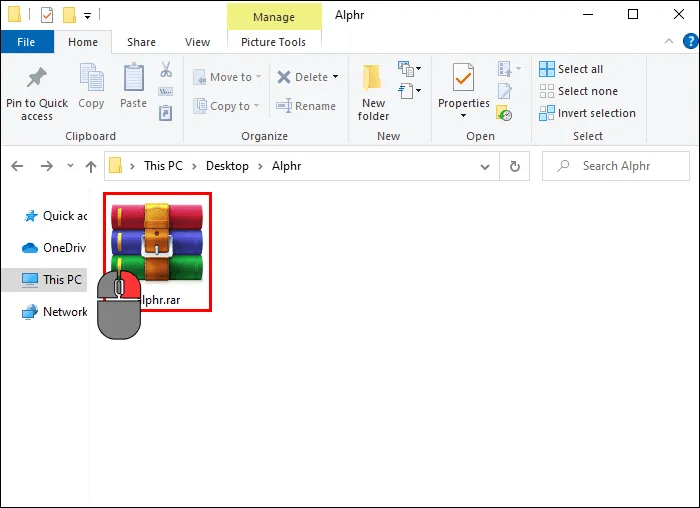Image resolution: width=700 pixels, height=508 pixels.
Task: Open the Picture Tools tab
Action: click(x=274, y=42)
